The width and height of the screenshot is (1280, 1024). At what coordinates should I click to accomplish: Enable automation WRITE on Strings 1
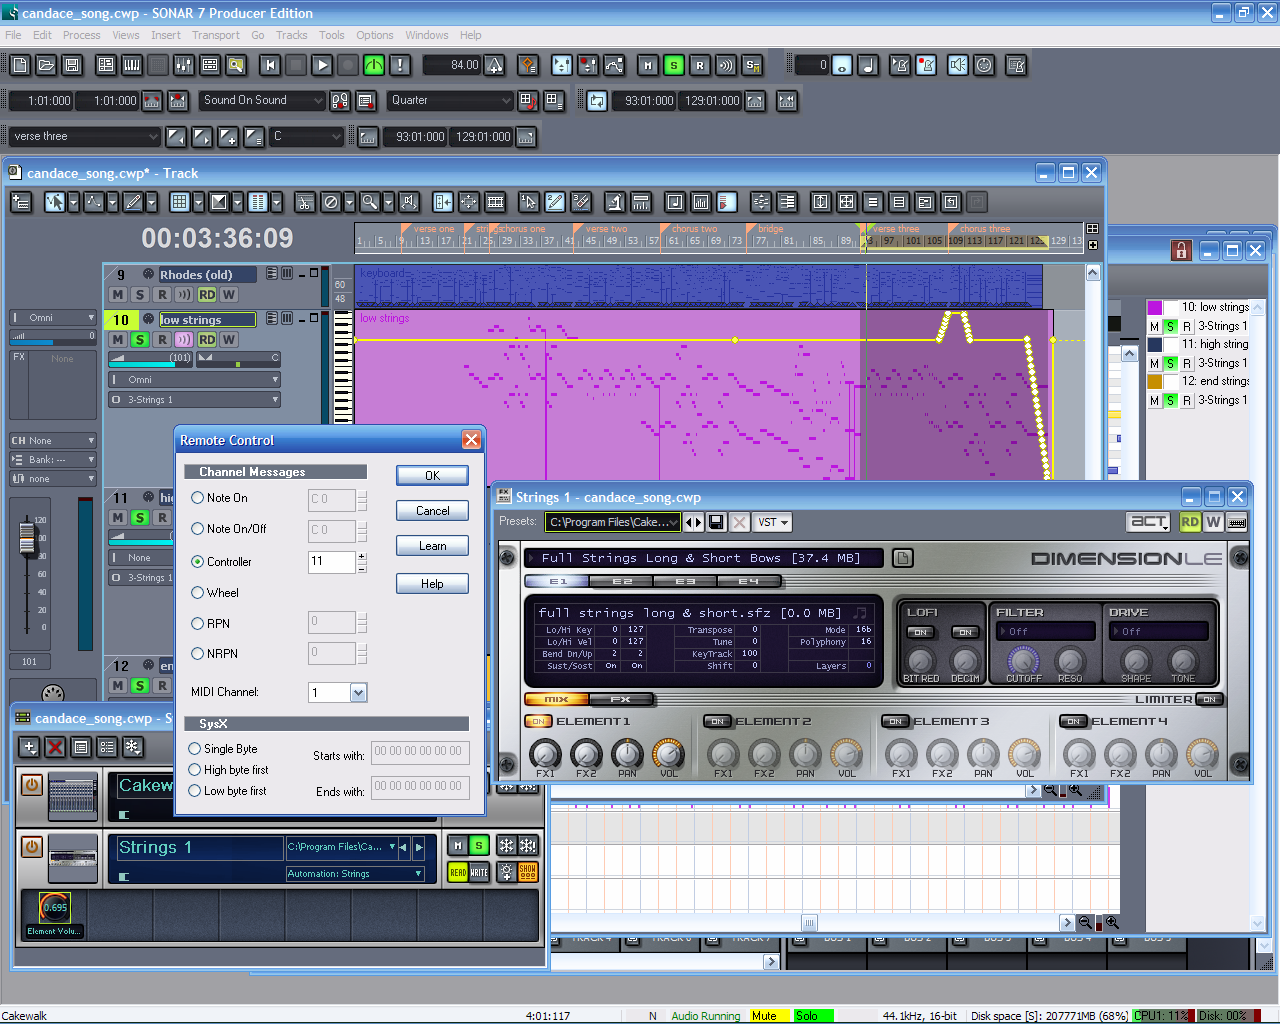[479, 872]
